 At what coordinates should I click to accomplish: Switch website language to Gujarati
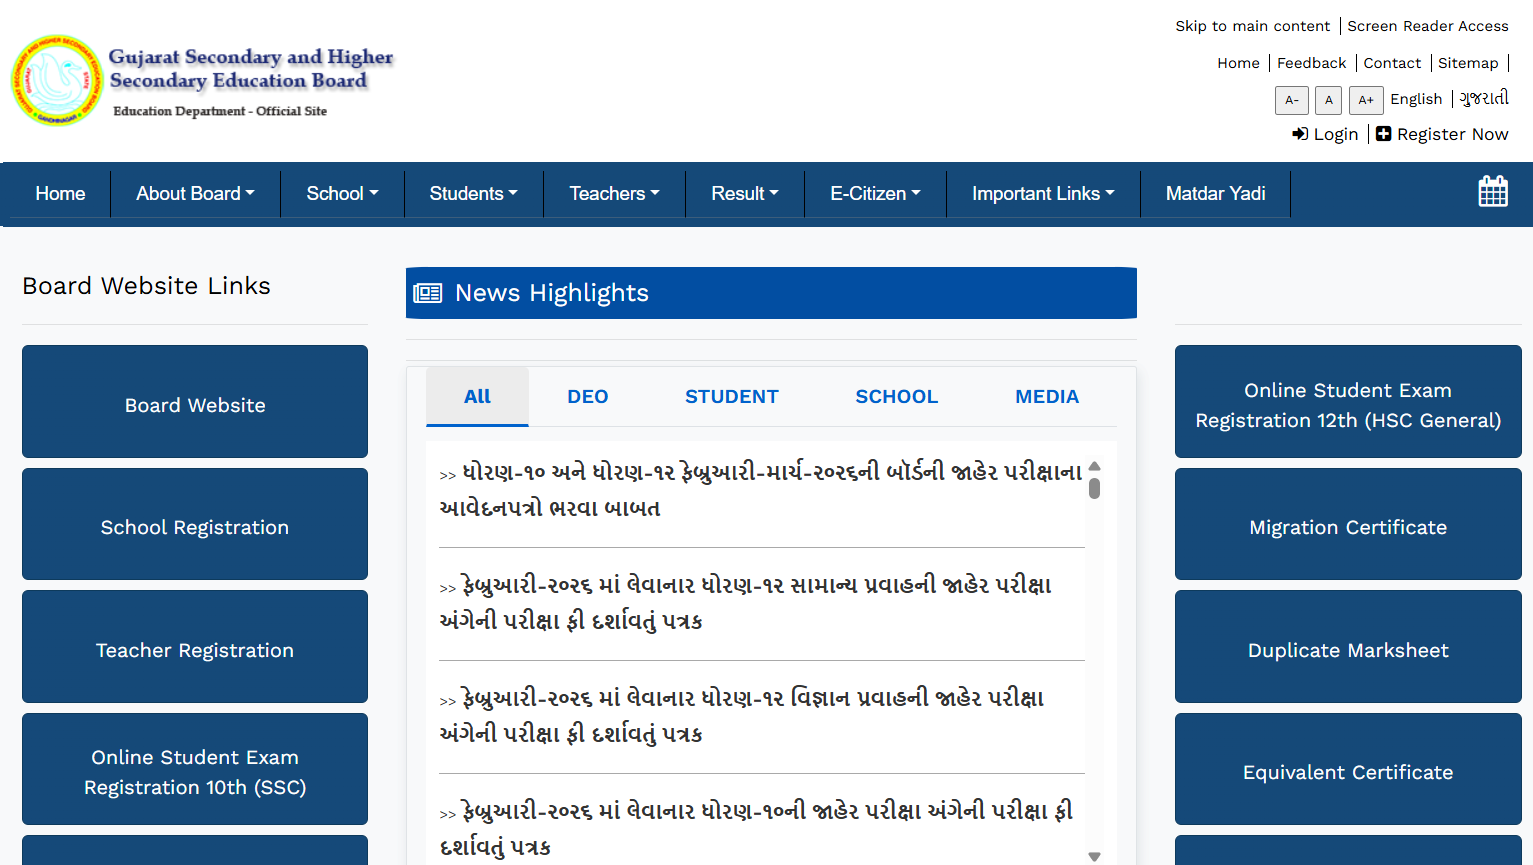[1484, 98]
